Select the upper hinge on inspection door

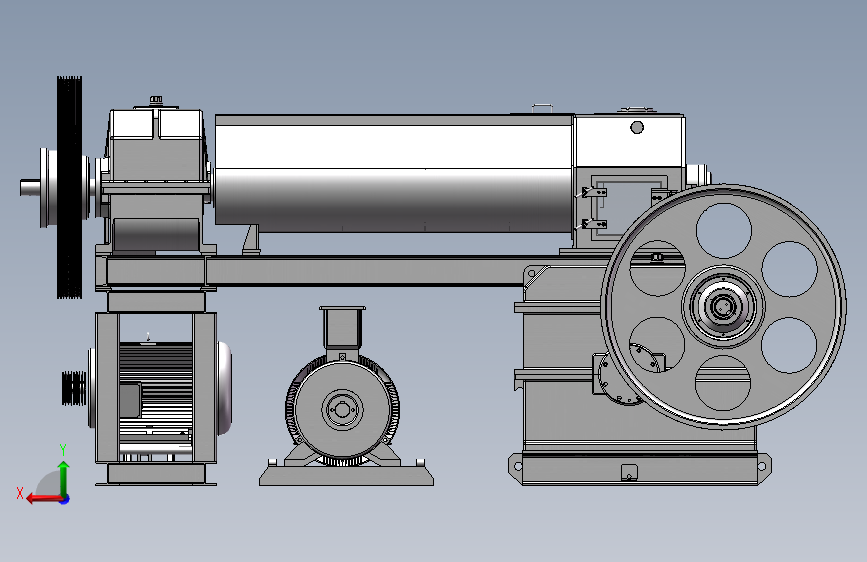click(593, 192)
